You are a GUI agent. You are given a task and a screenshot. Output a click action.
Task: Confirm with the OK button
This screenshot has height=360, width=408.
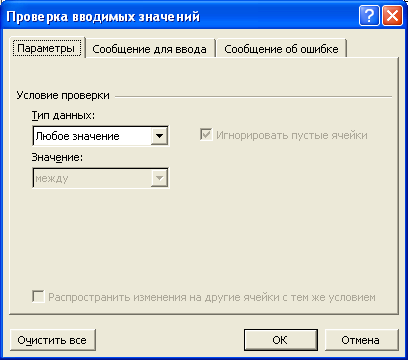tap(280, 340)
